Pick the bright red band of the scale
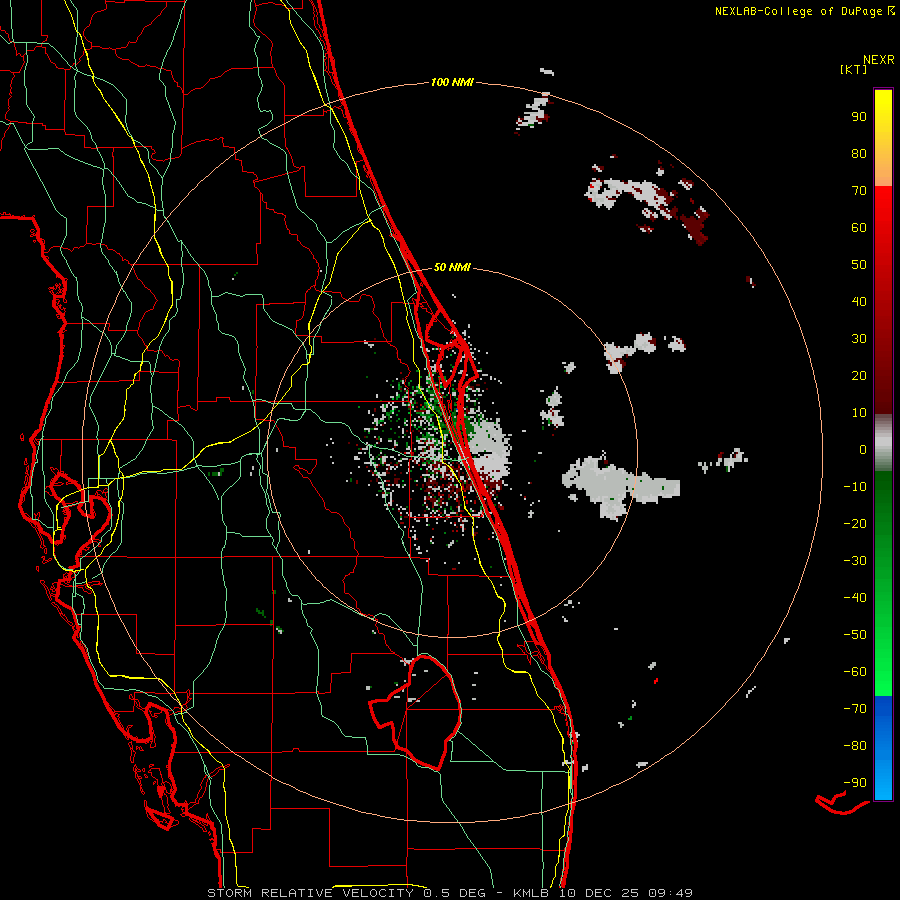 [883, 210]
